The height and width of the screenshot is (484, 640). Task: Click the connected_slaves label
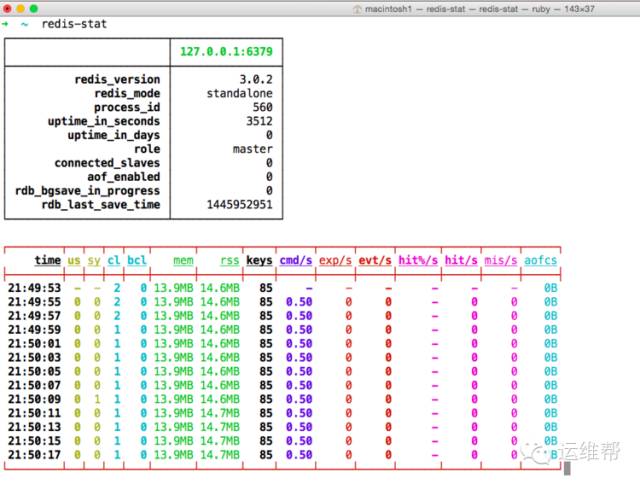pos(107,163)
